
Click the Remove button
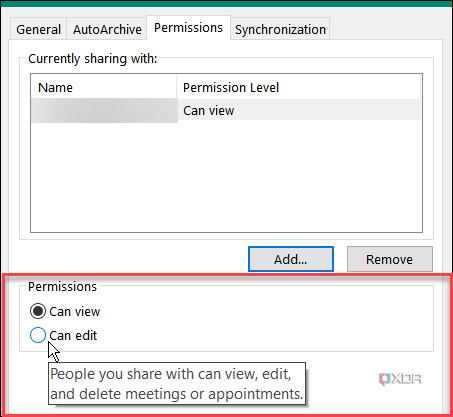(x=390, y=259)
